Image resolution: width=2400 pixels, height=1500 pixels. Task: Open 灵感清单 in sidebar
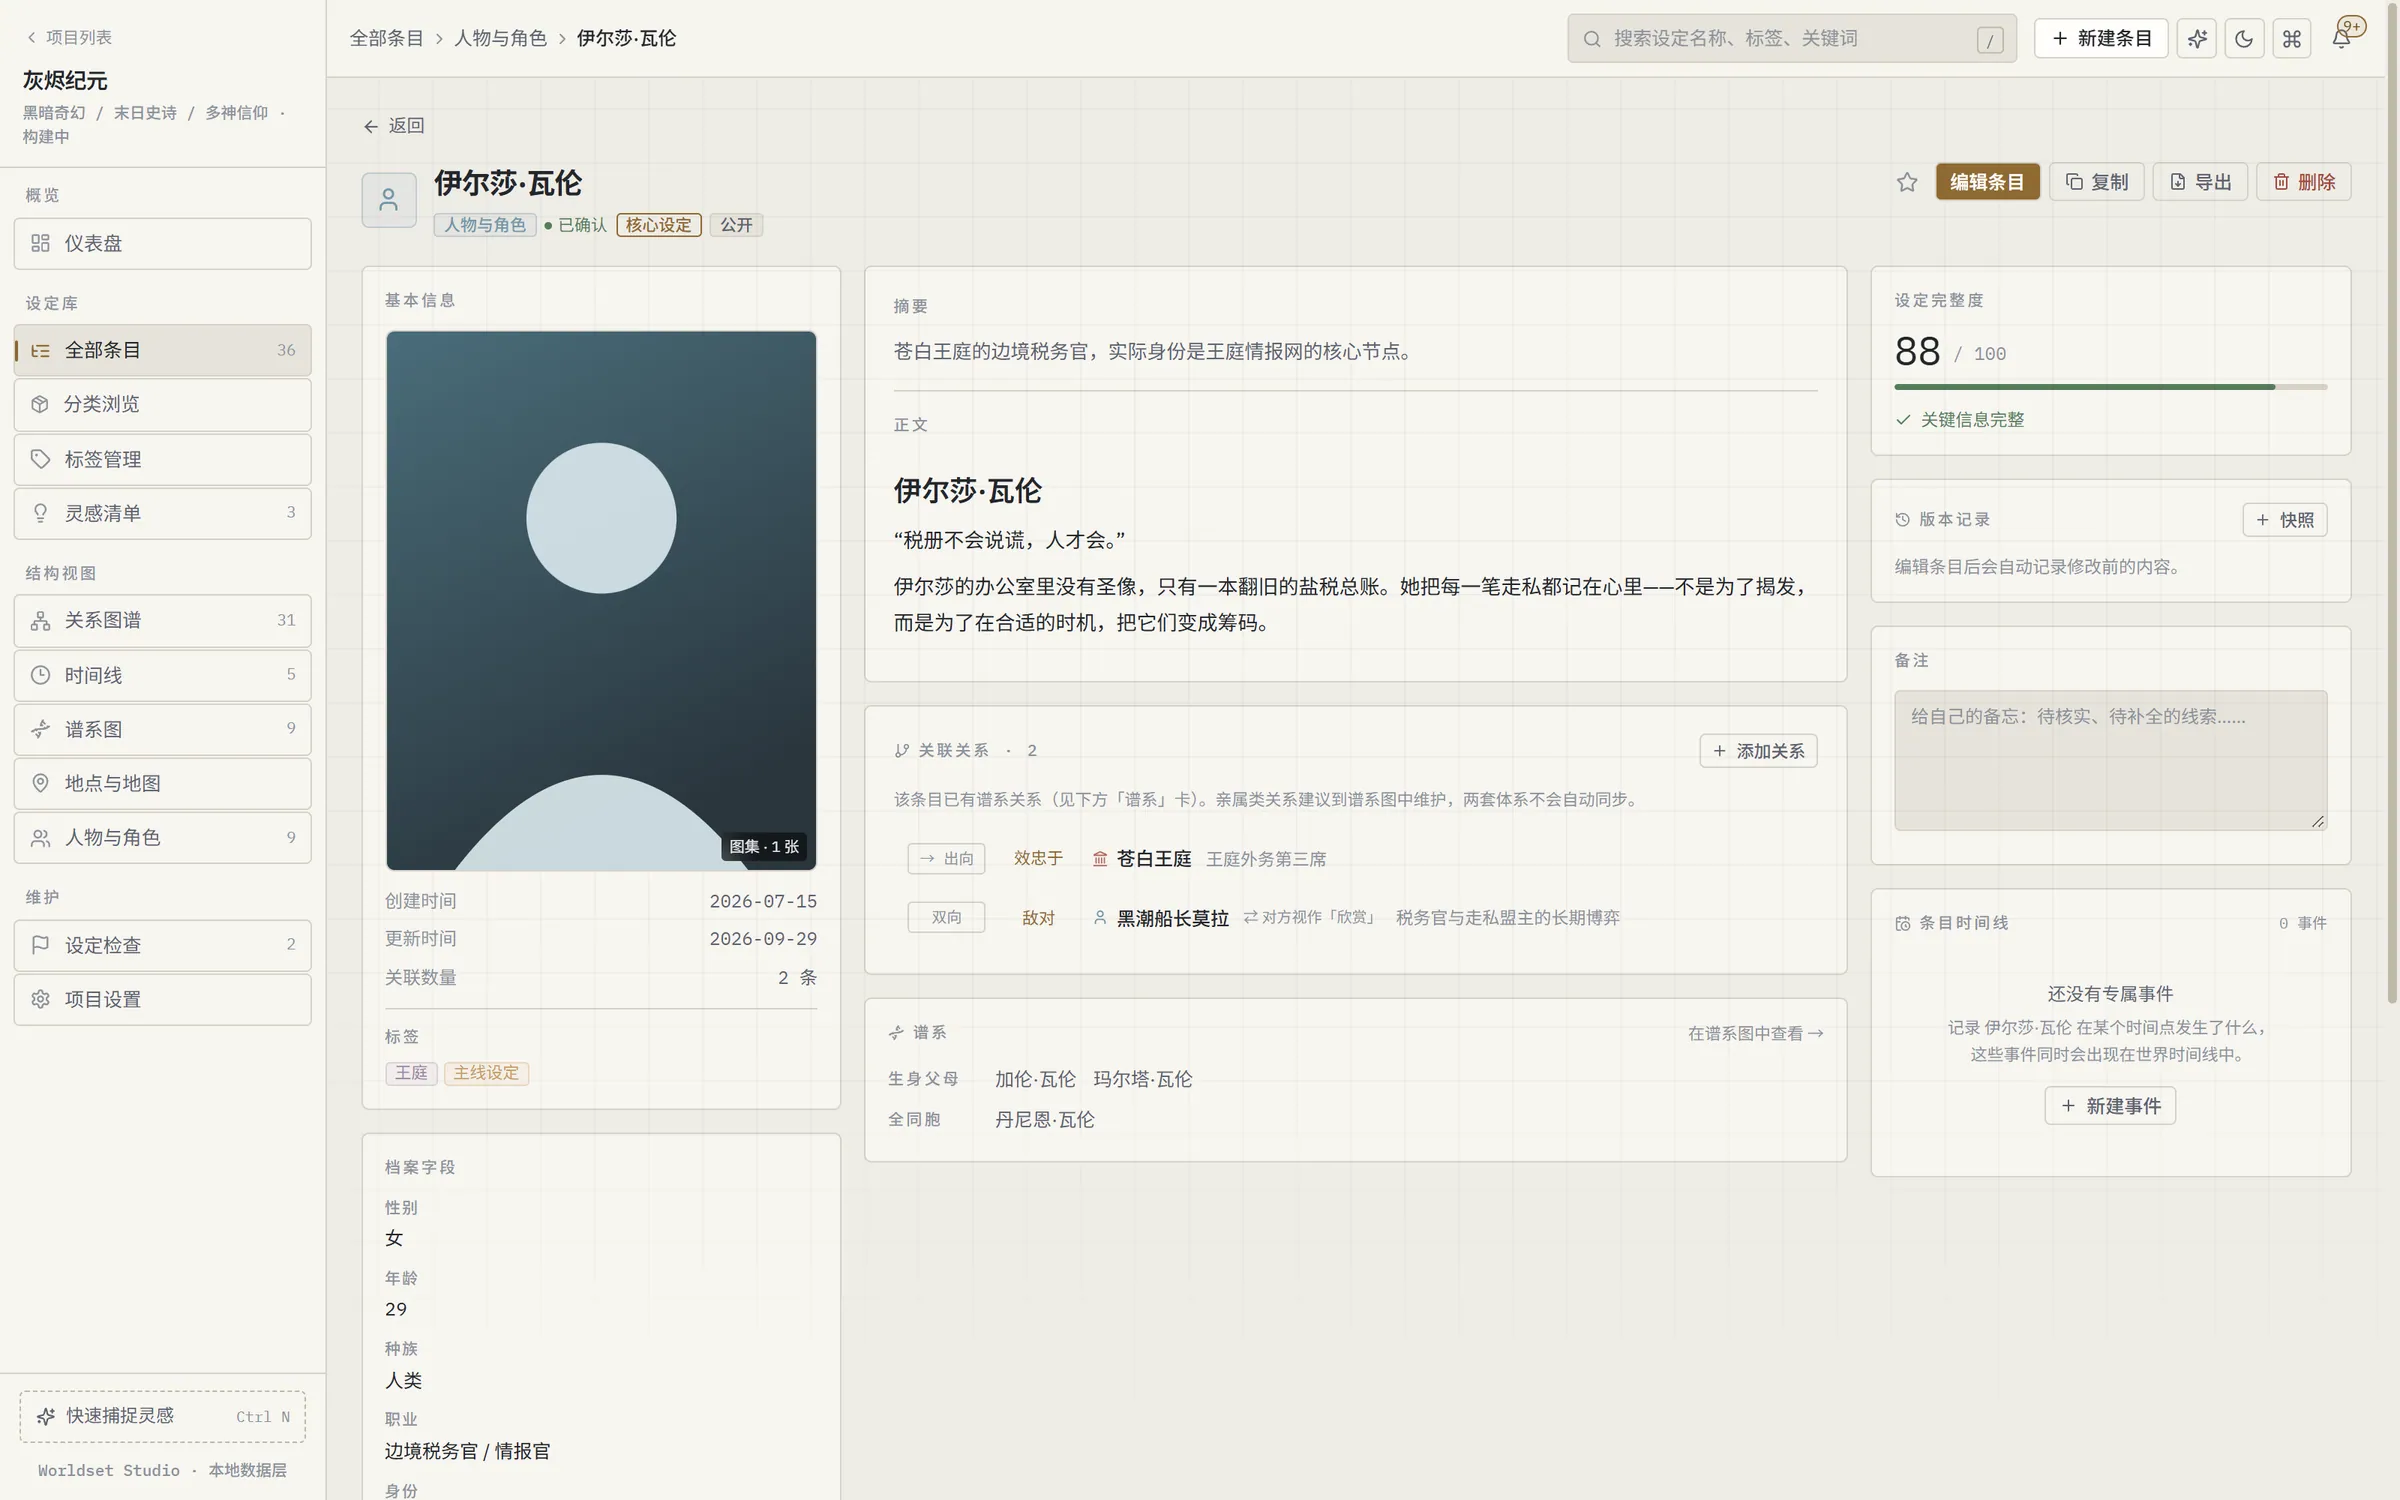point(162,513)
